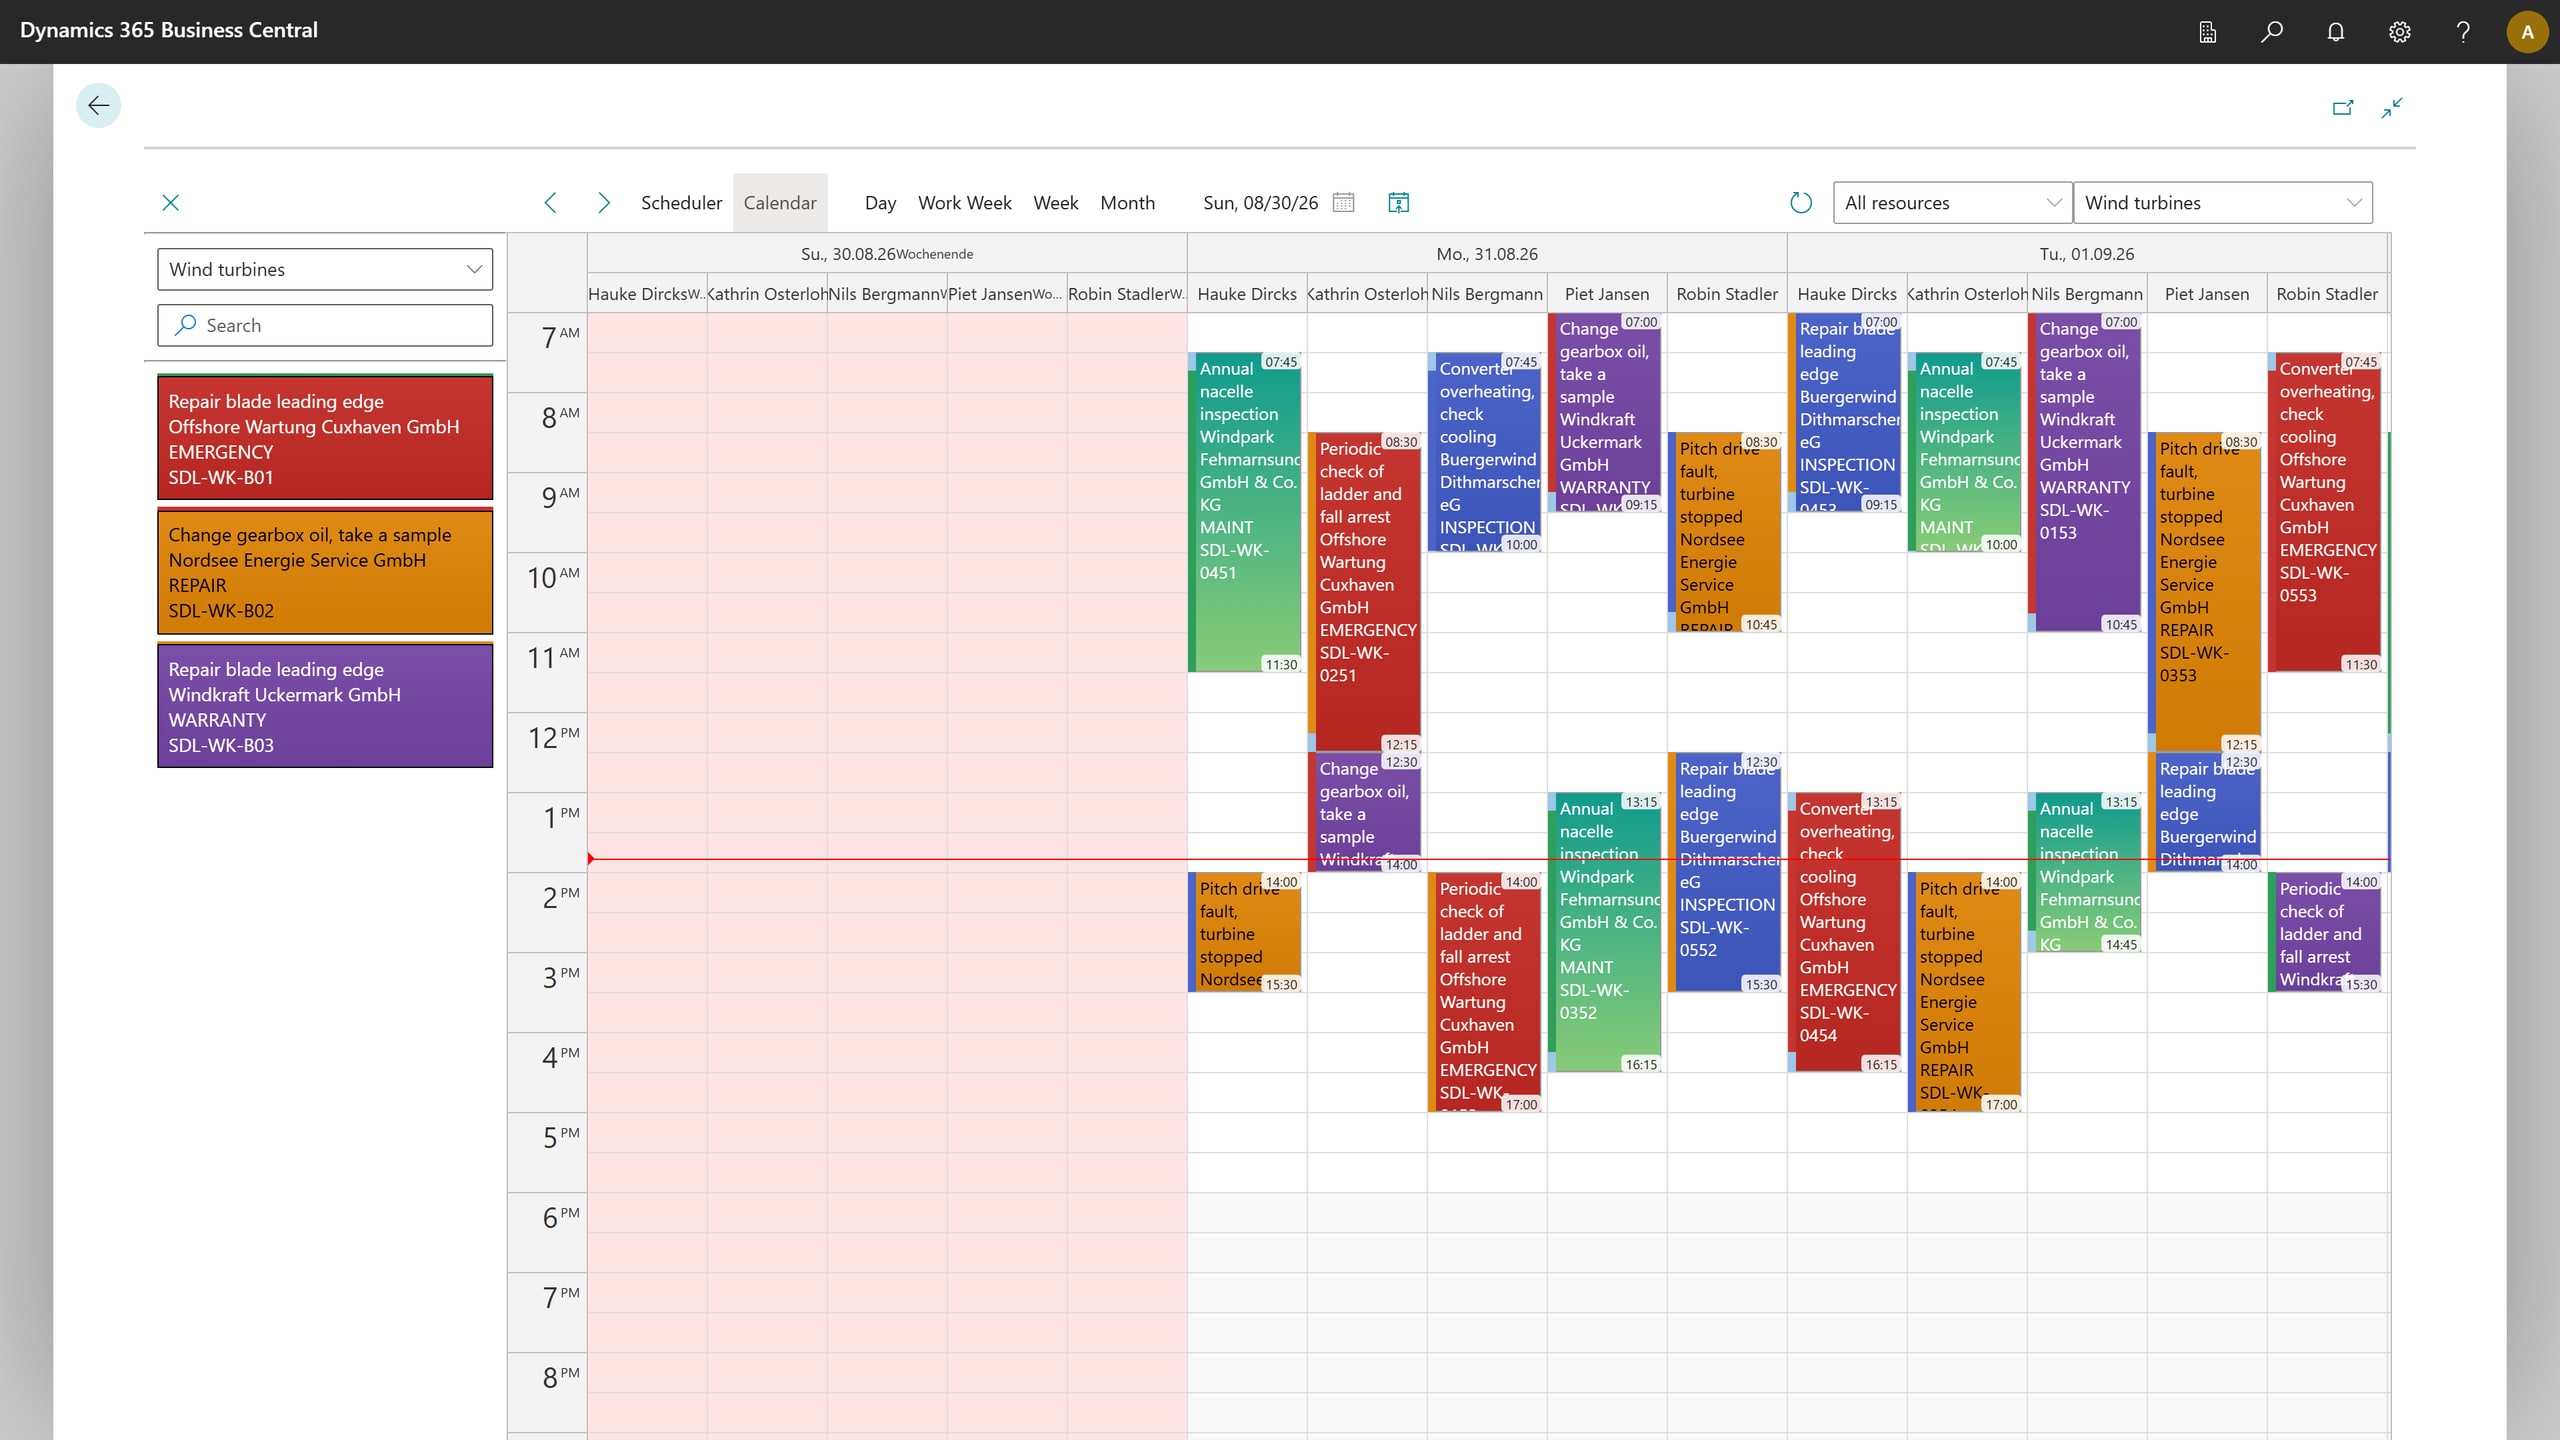The width and height of the screenshot is (2560, 1440).
Task: Open SDL-WK-0352 Annual nacelle inspection appointment
Action: click(x=1604, y=932)
